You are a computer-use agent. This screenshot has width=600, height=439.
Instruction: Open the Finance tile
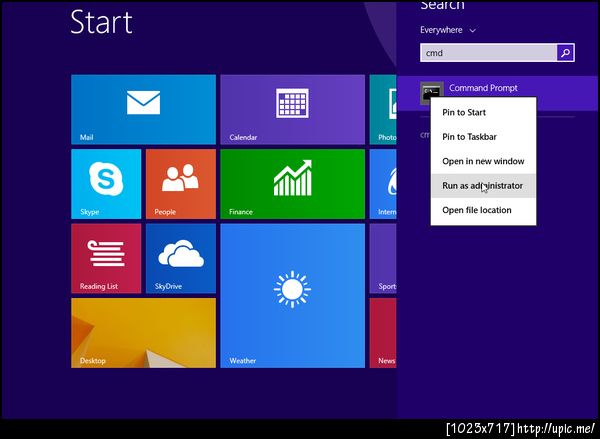293,184
